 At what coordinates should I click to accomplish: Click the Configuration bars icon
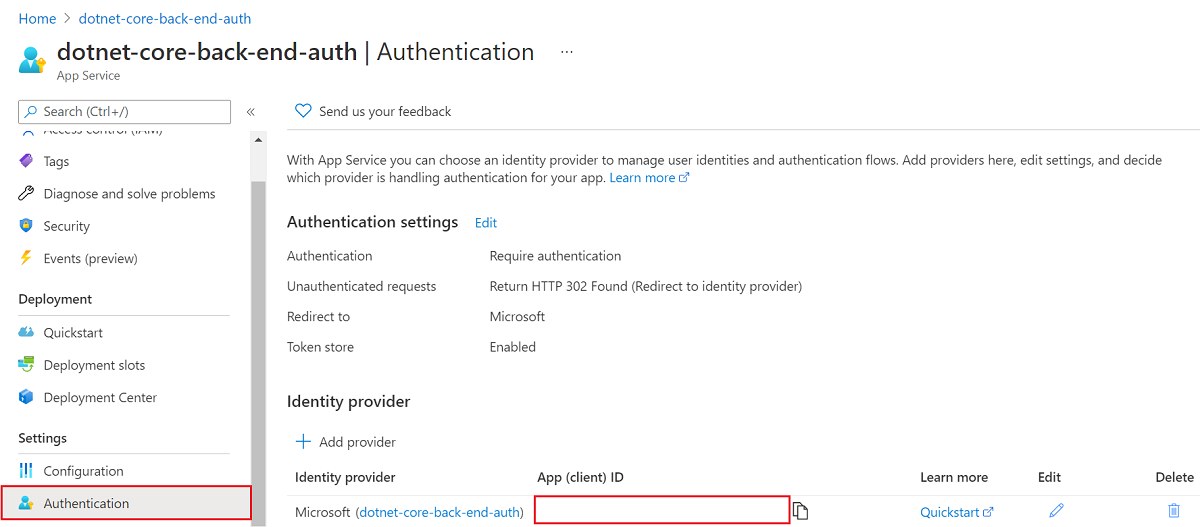pyautogui.click(x=26, y=471)
